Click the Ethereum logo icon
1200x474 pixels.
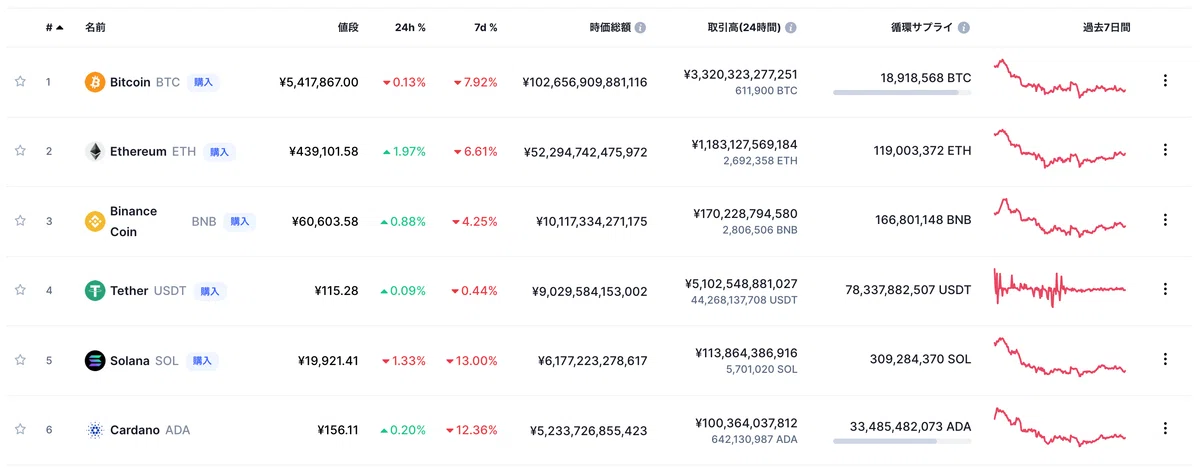95,152
